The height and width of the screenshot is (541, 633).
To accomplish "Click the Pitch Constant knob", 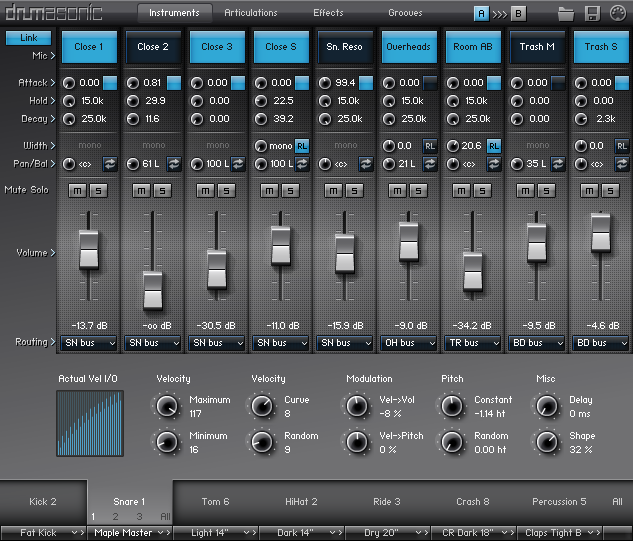I will click(x=452, y=406).
